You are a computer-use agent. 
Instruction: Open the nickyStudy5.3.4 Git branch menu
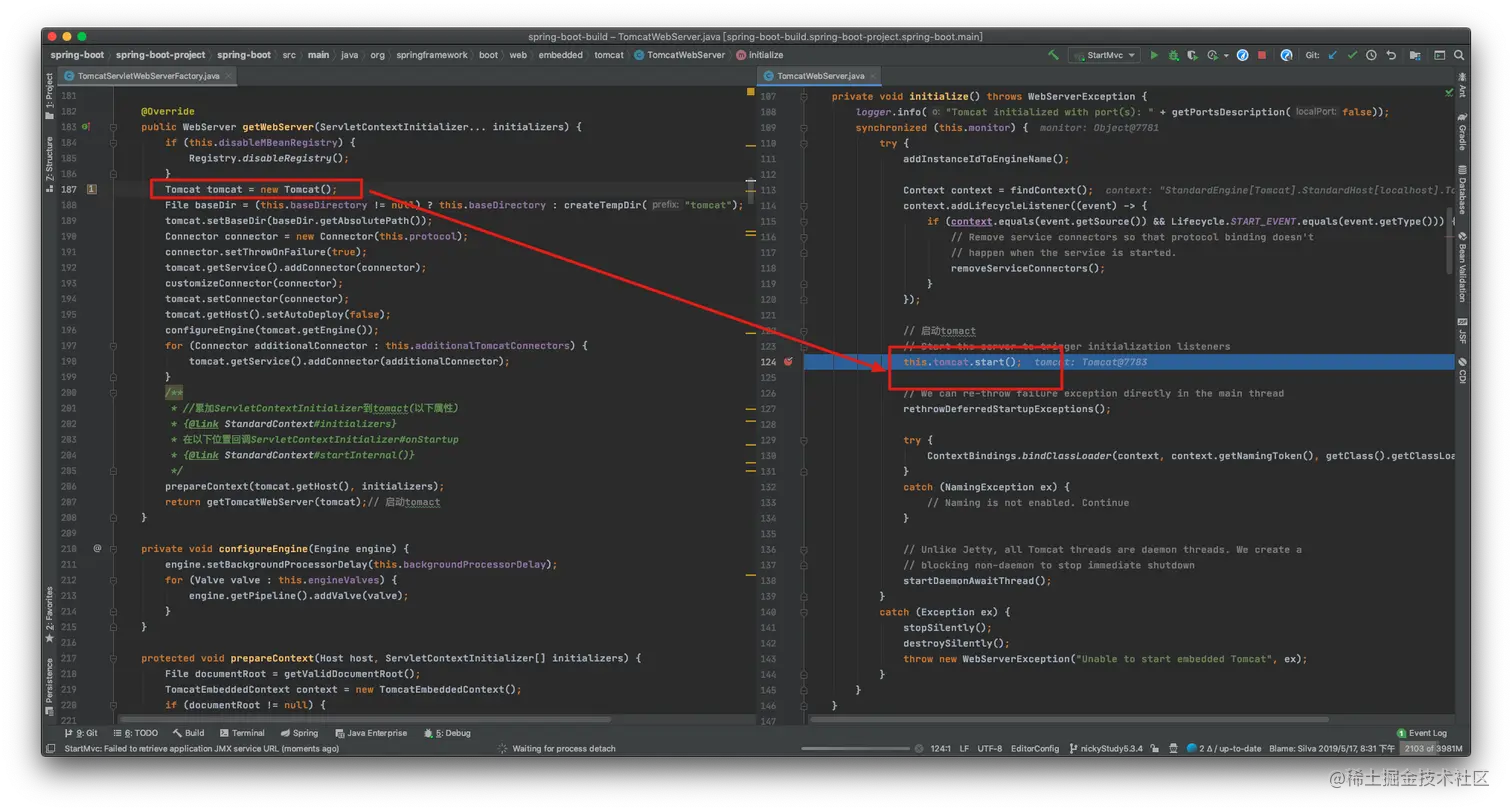point(1106,748)
